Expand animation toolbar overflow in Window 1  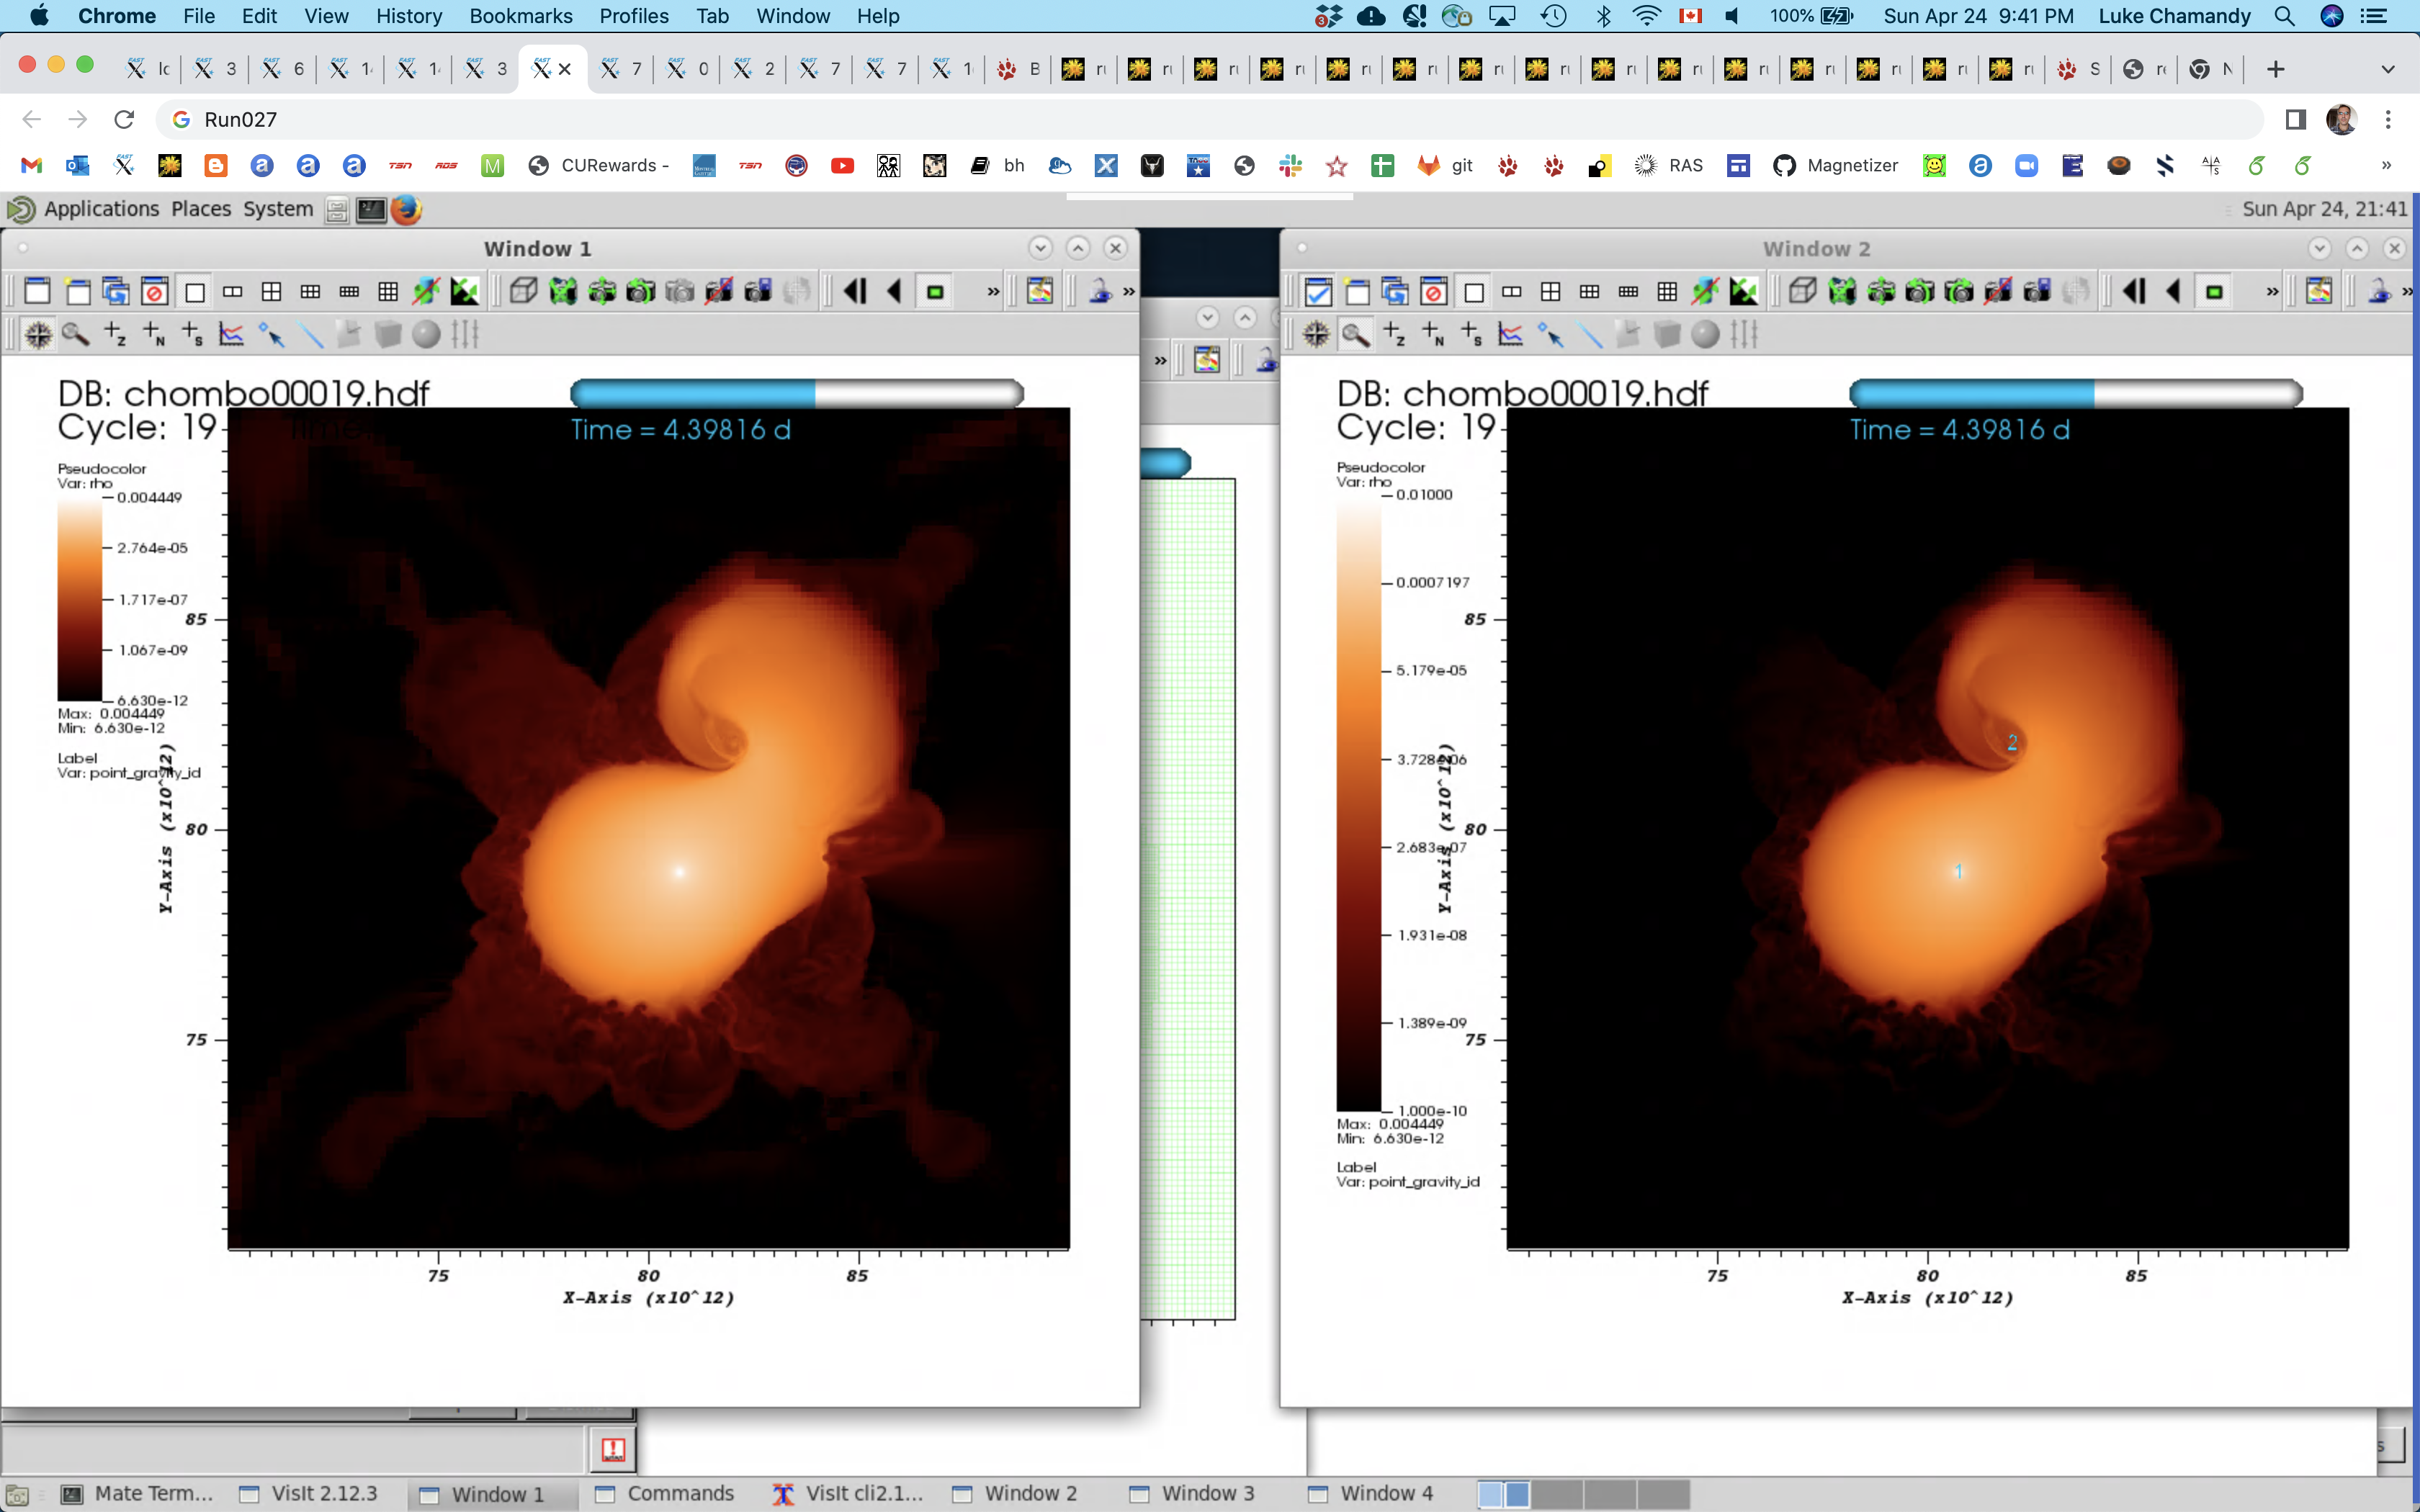pyautogui.click(x=993, y=291)
